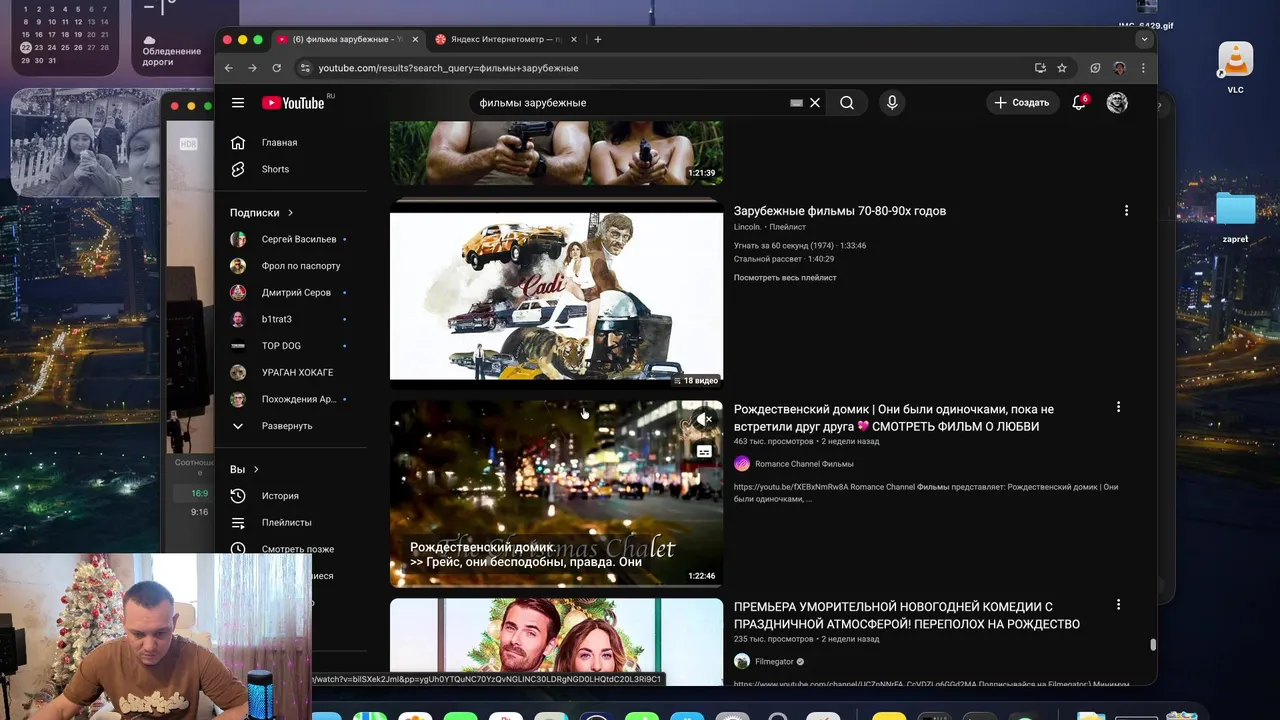Expand the Подписки section chevron
The image size is (1280, 720).
click(x=291, y=213)
